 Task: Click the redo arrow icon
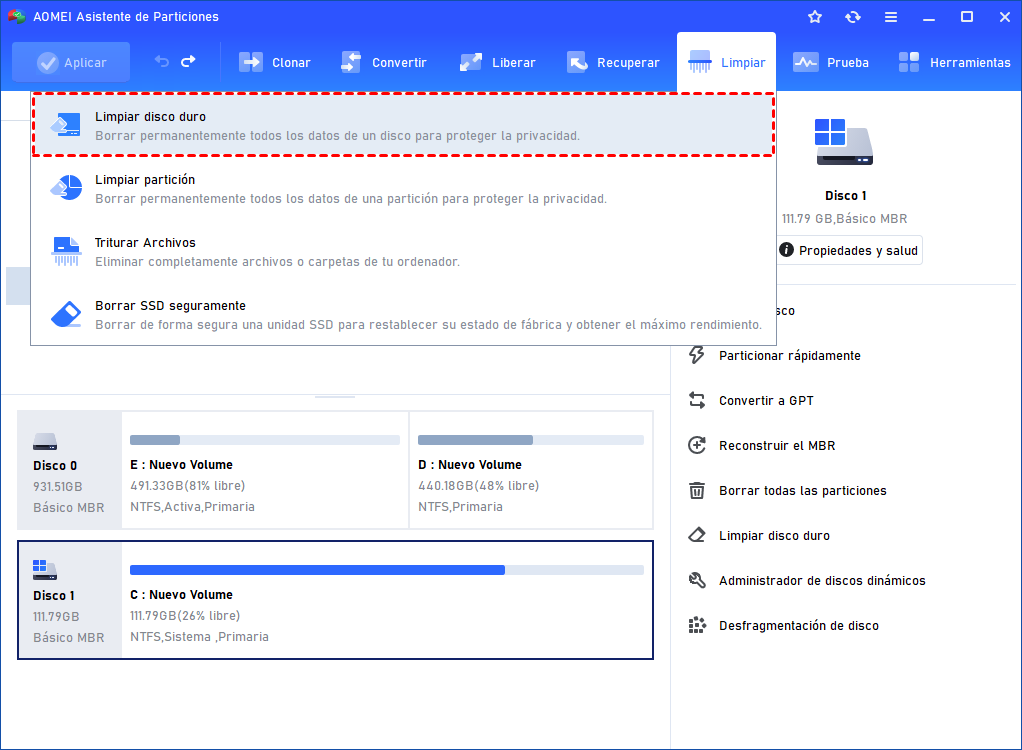[188, 62]
